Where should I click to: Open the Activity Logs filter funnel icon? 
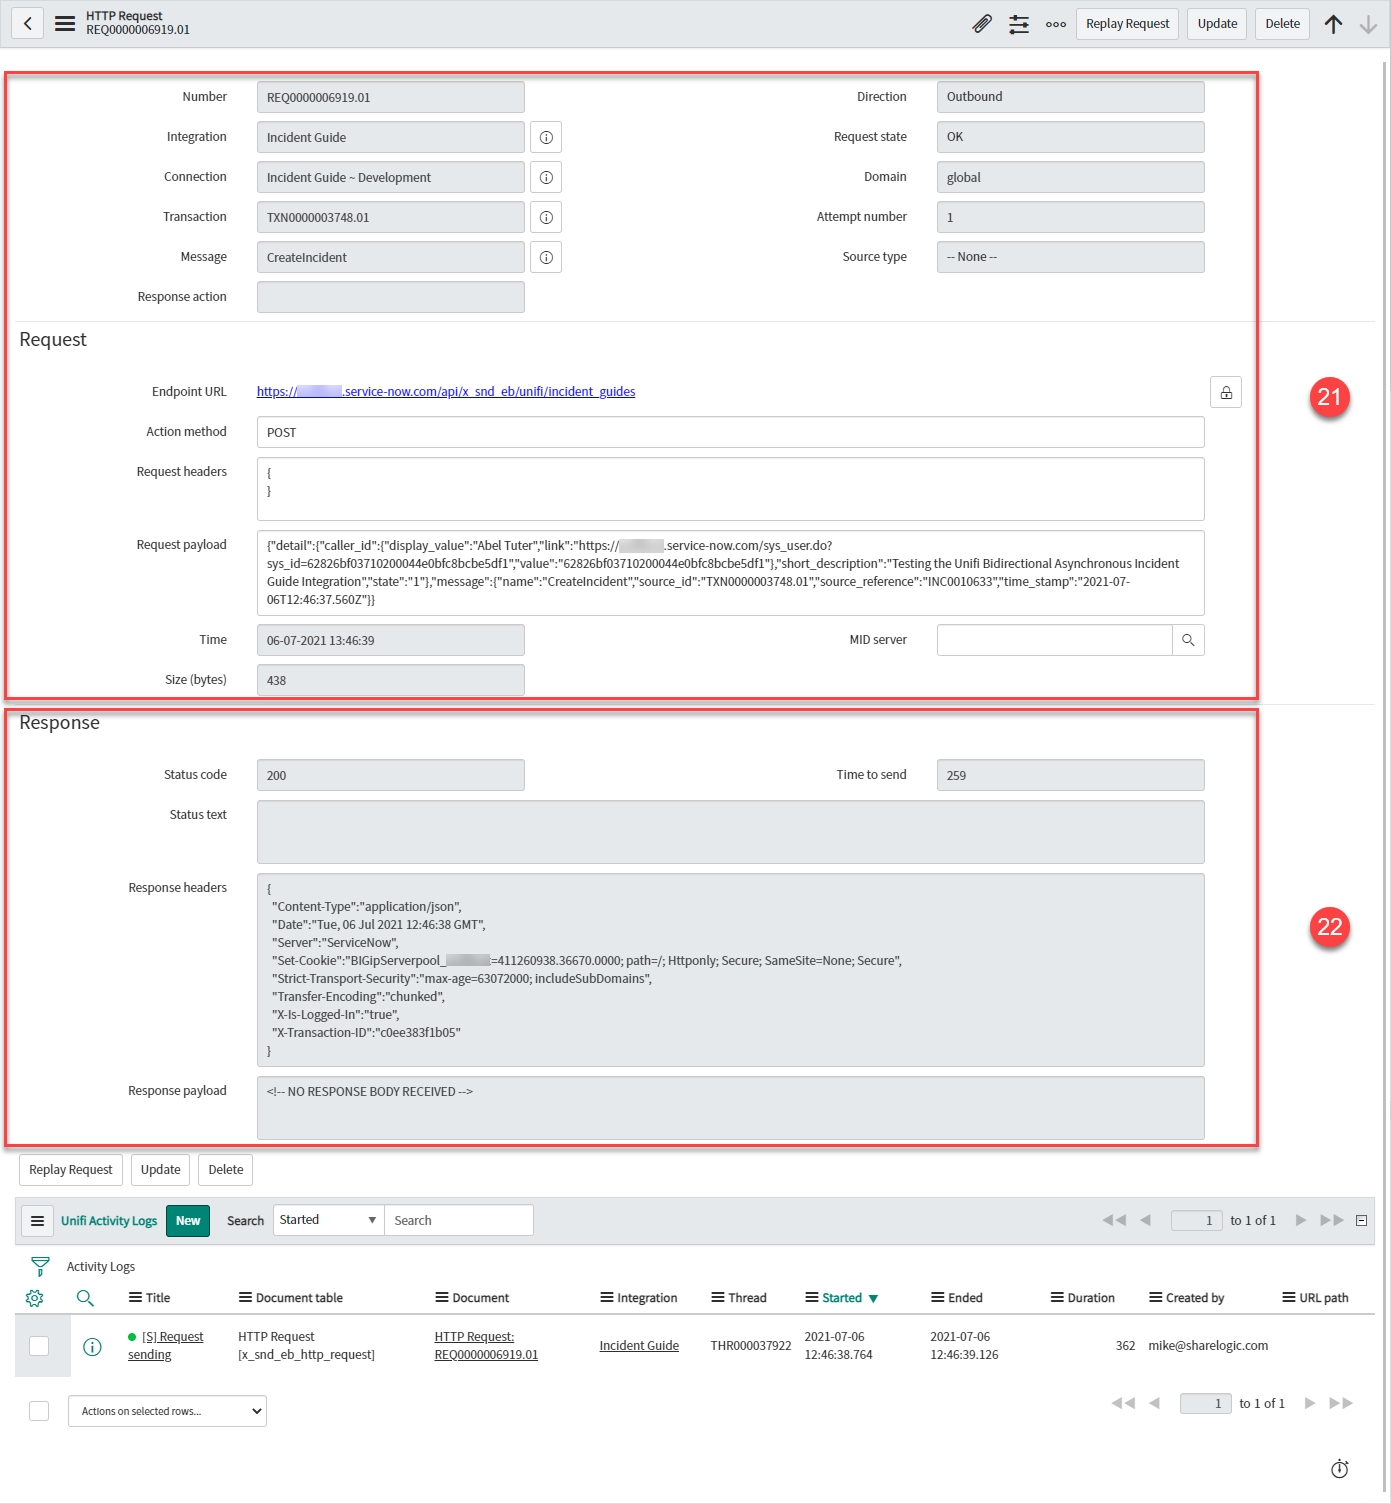(40, 1266)
